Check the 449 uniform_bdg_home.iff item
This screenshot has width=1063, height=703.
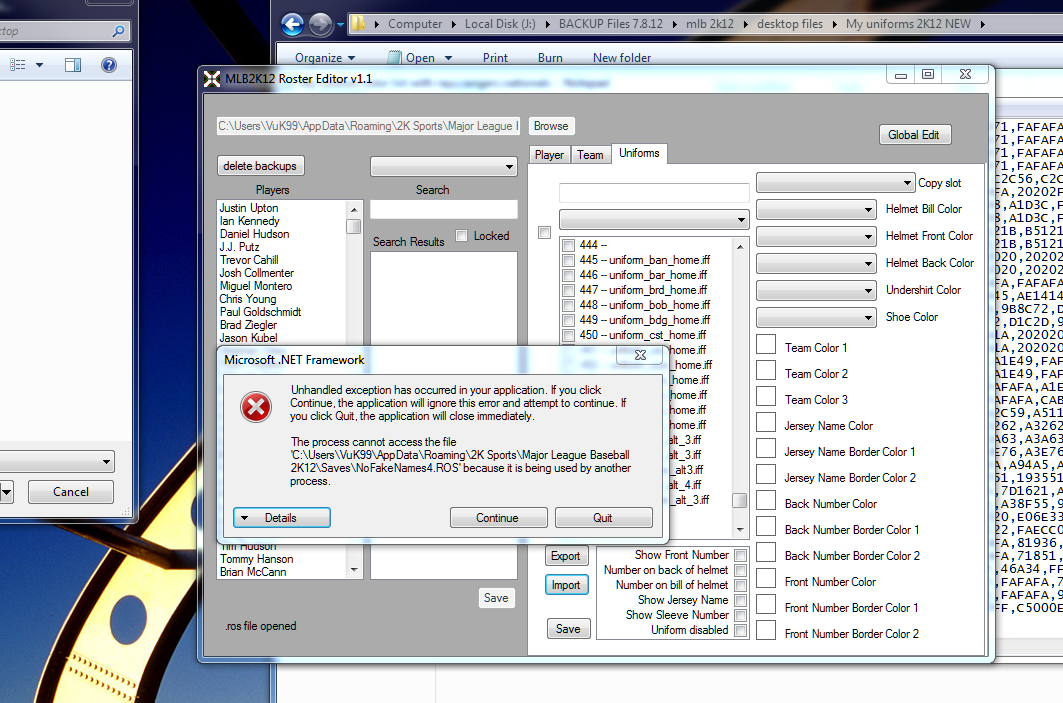[x=569, y=320]
